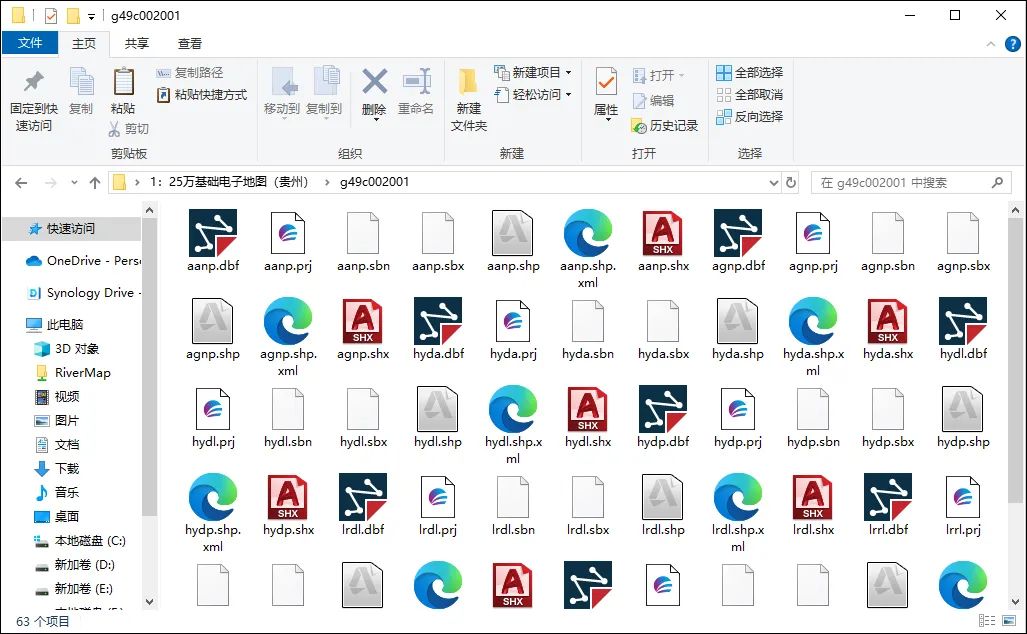The image size is (1027, 634).
Task: Select the hydp.dbf file icon
Action: (x=663, y=409)
